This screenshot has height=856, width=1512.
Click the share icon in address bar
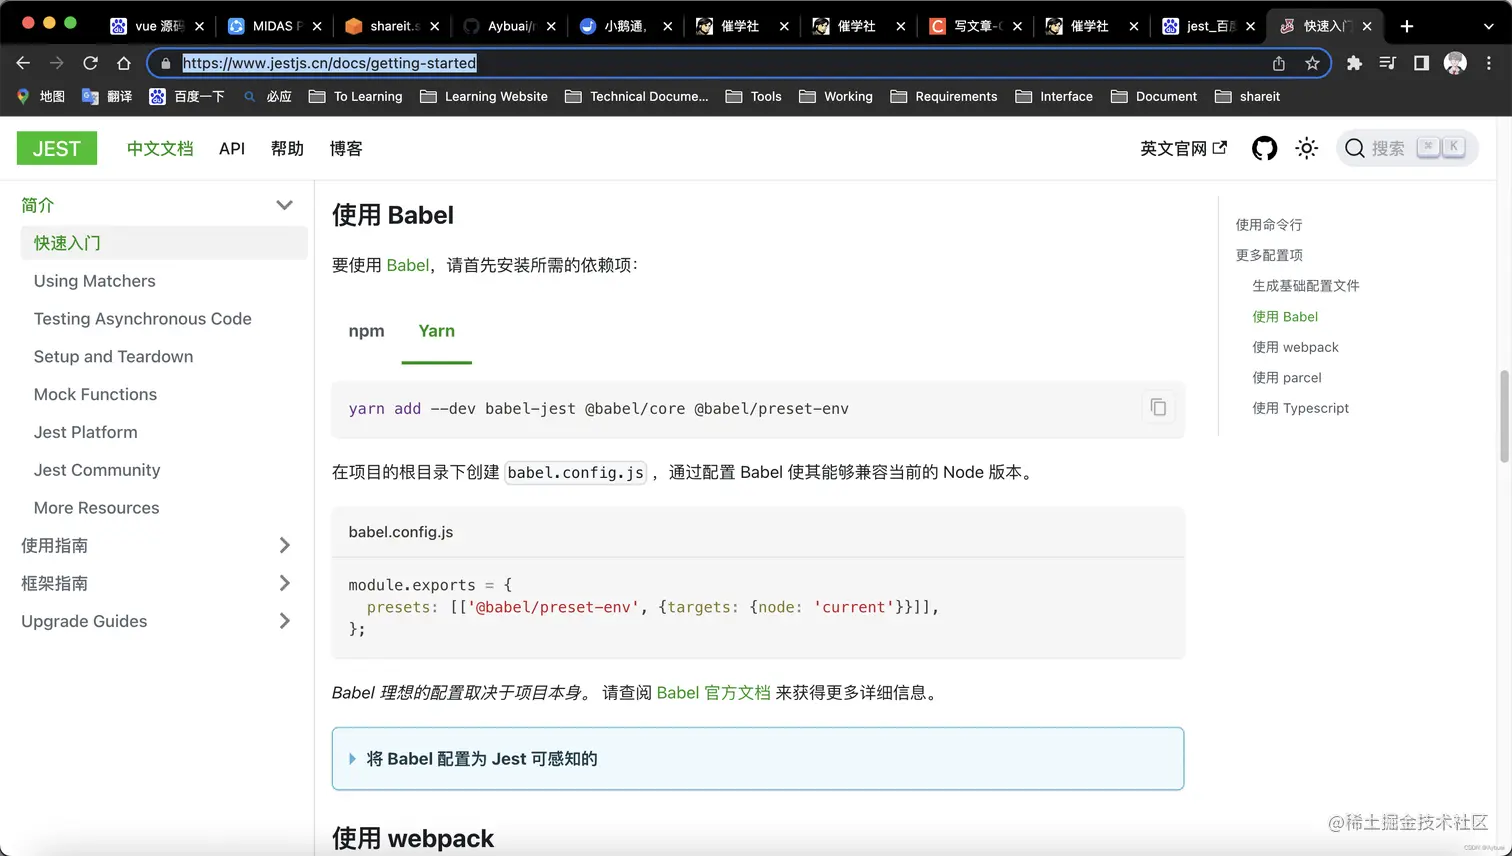click(1278, 63)
